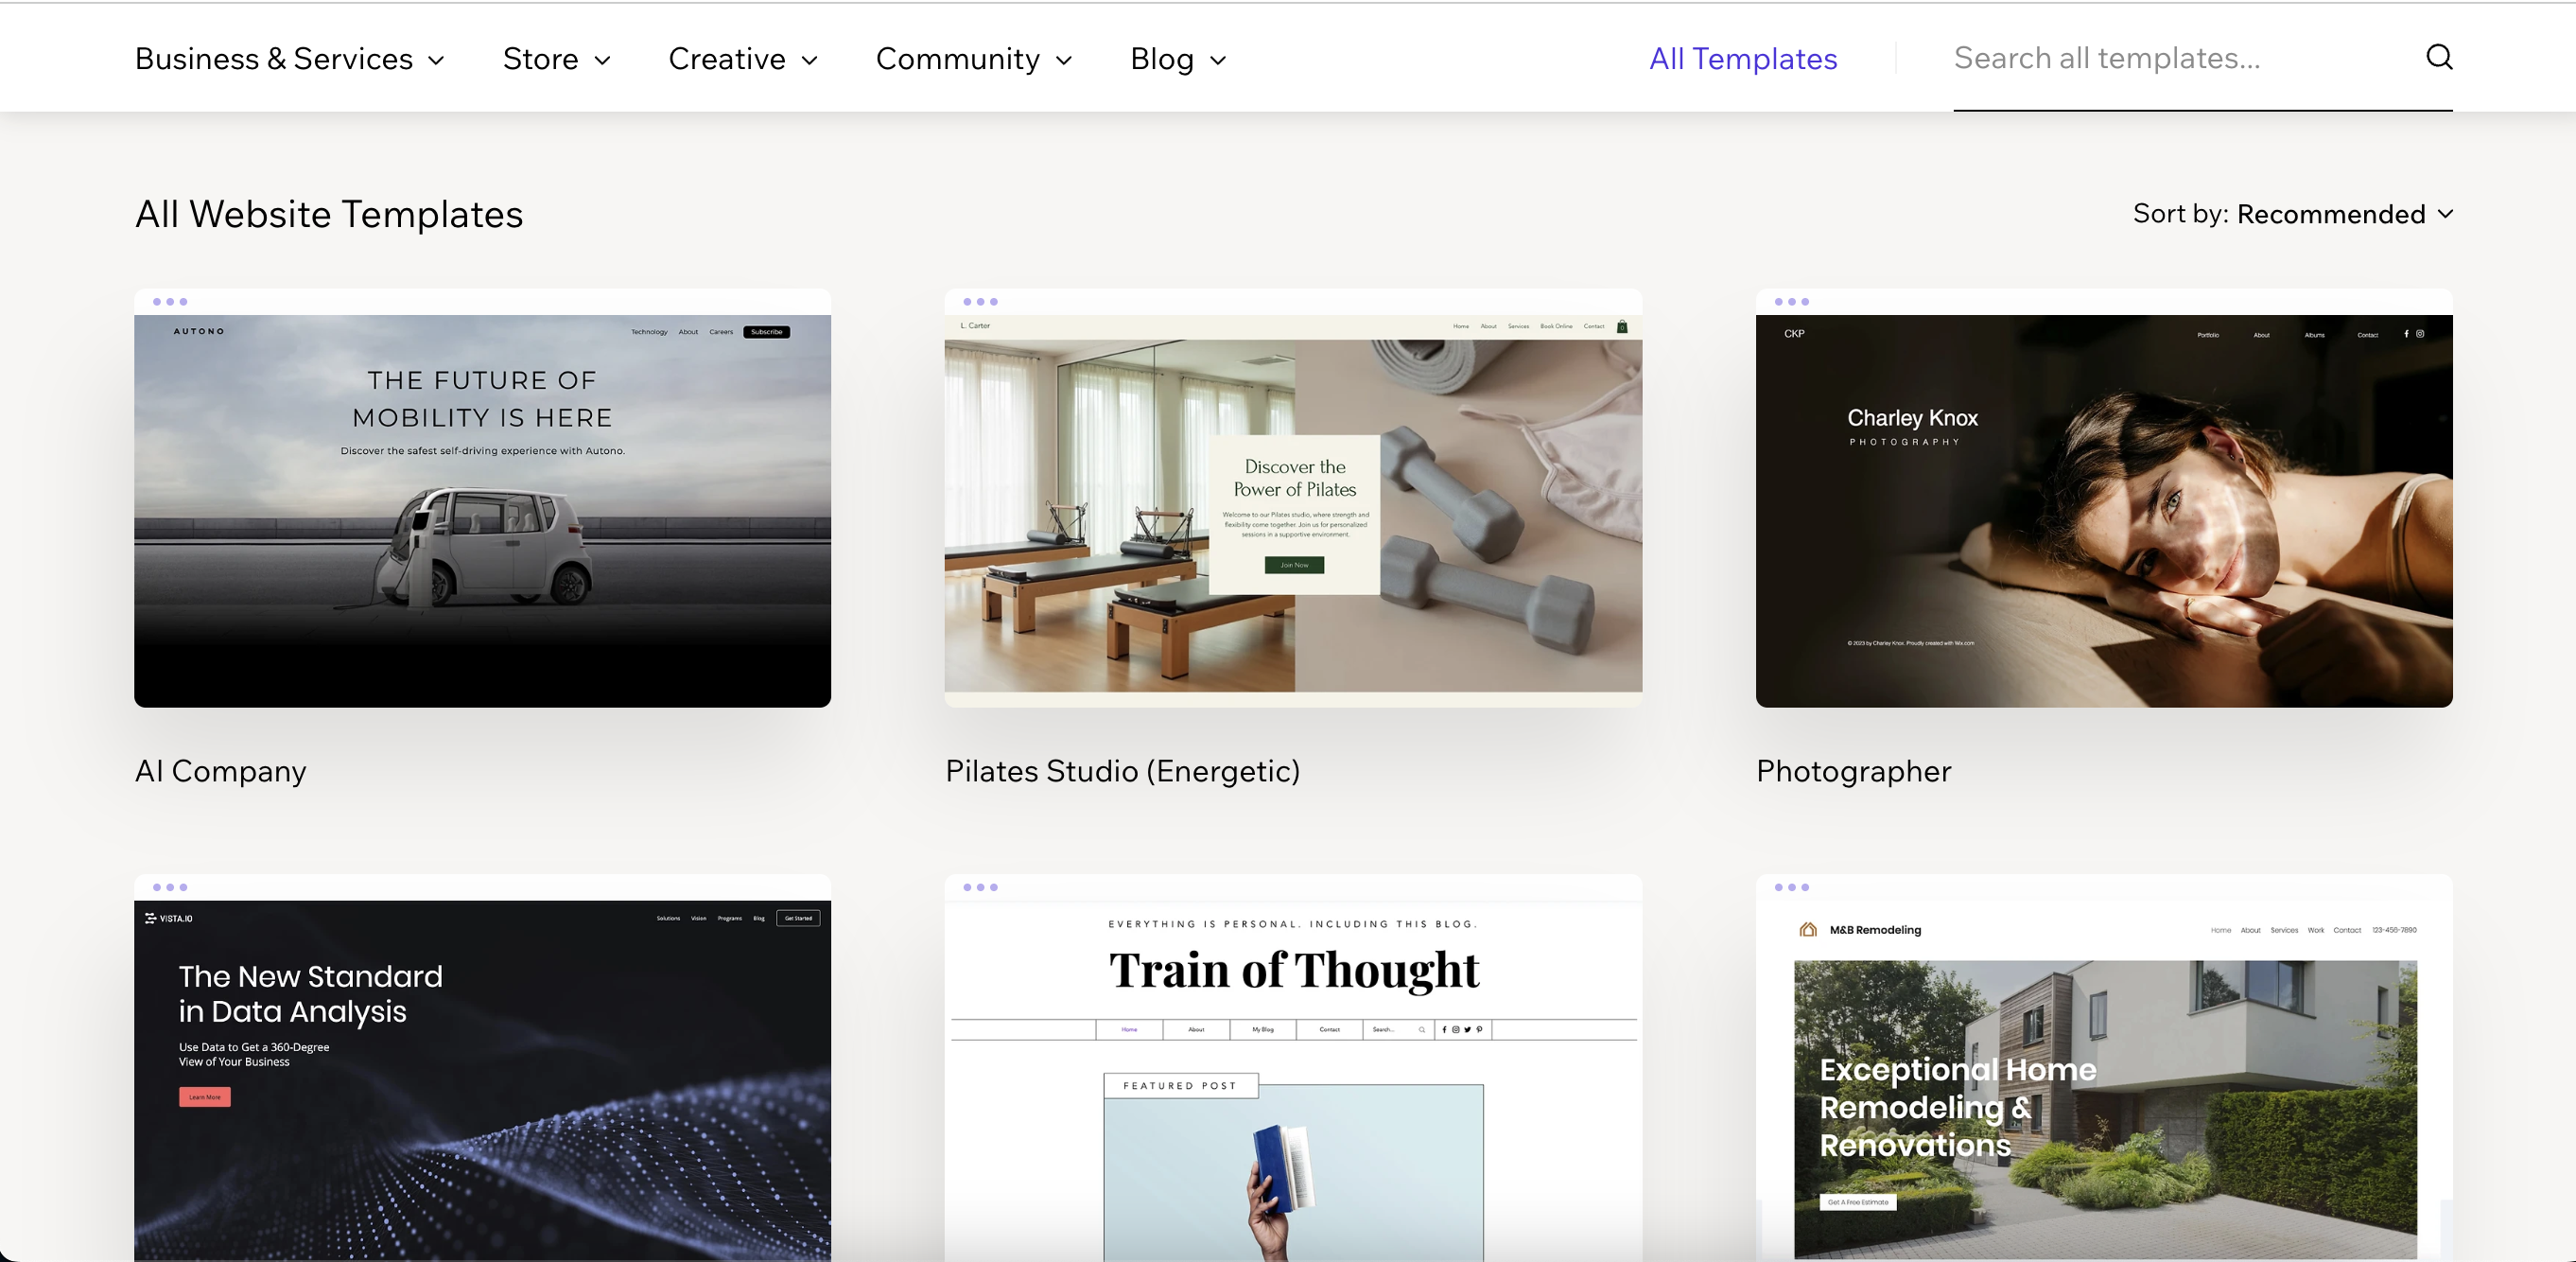Click the M&B Remodeling house logo icon
Screen dimensions: 2576x1262
coord(1807,929)
